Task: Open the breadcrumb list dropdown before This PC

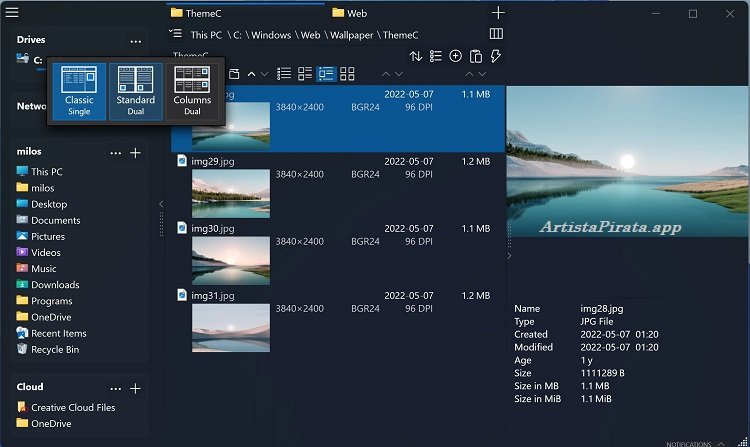Action: pyautogui.click(x=176, y=34)
